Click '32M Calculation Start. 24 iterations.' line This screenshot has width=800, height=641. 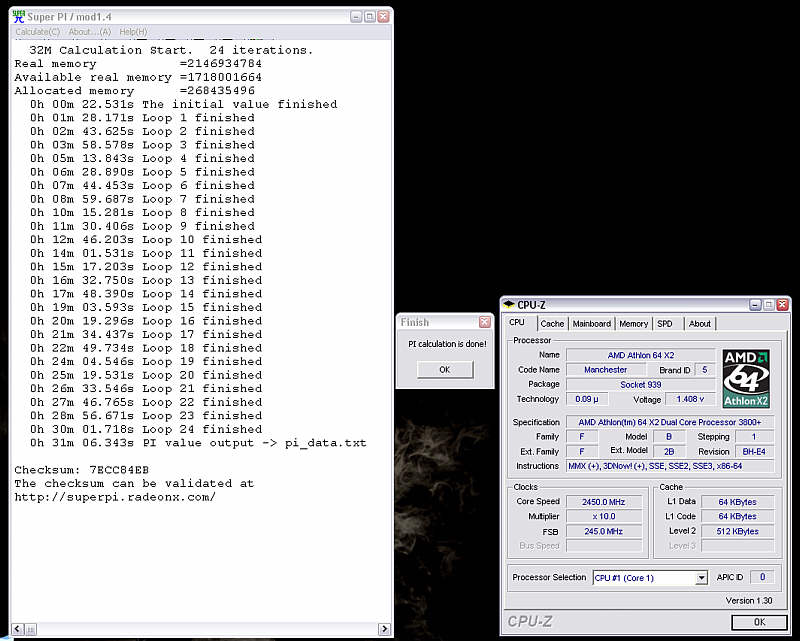pos(171,50)
